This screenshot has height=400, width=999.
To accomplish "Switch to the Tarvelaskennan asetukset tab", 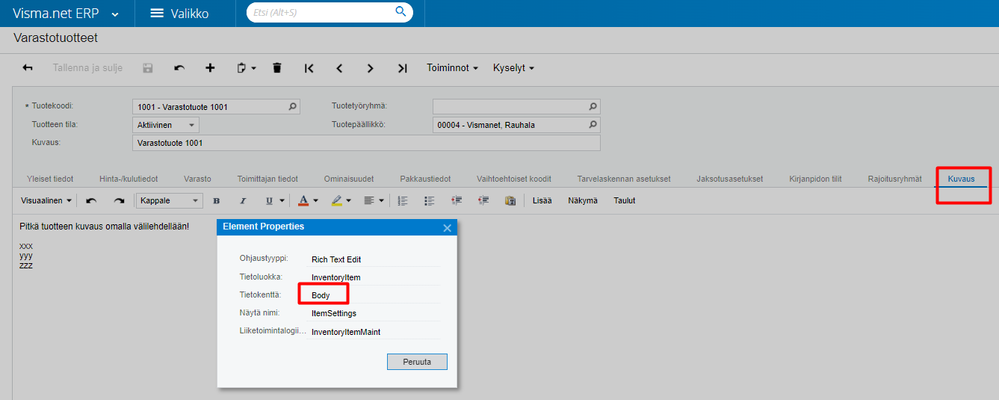I will coord(623,179).
